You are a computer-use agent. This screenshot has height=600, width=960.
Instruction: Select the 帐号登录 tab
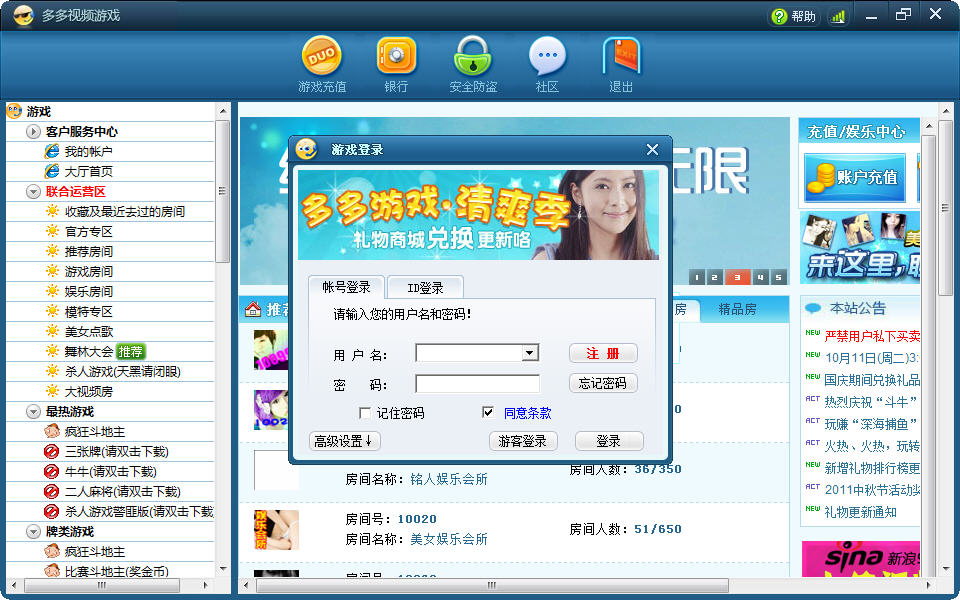coord(348,285)
